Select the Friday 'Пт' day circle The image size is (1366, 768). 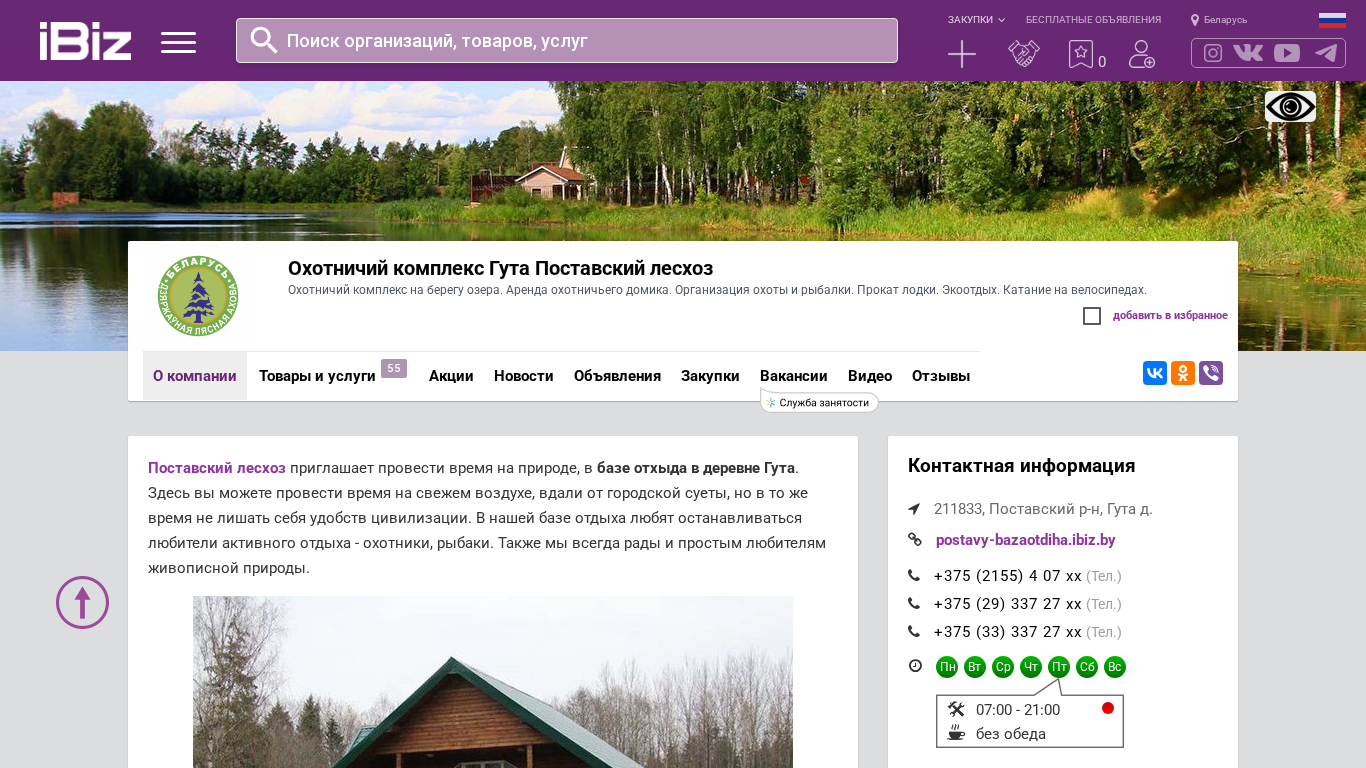coord(1059,667)
